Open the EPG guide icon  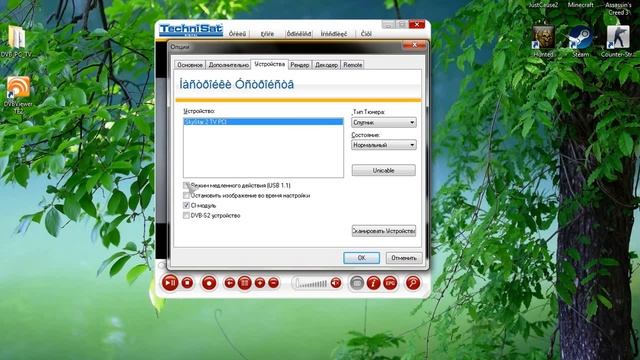click(x=390, y=283)
